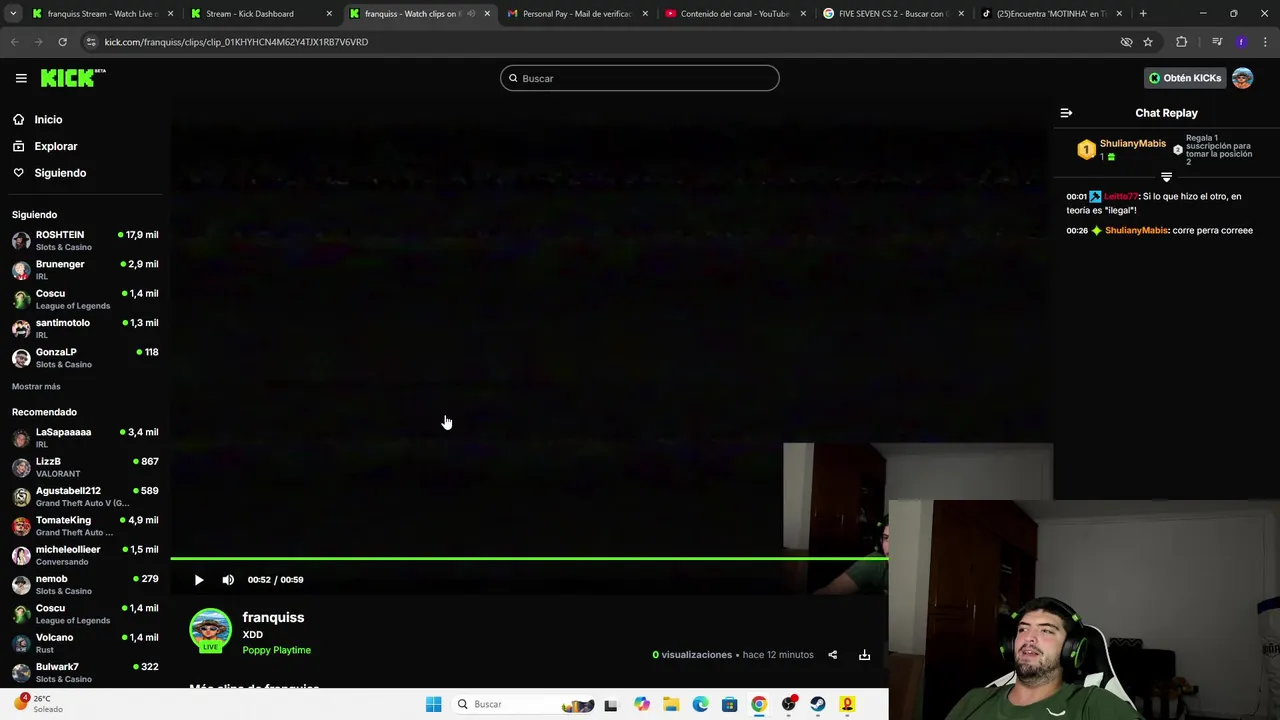Open Copilot from taskbar
The image size is (1280, 720).
click(x=641, y=704)
